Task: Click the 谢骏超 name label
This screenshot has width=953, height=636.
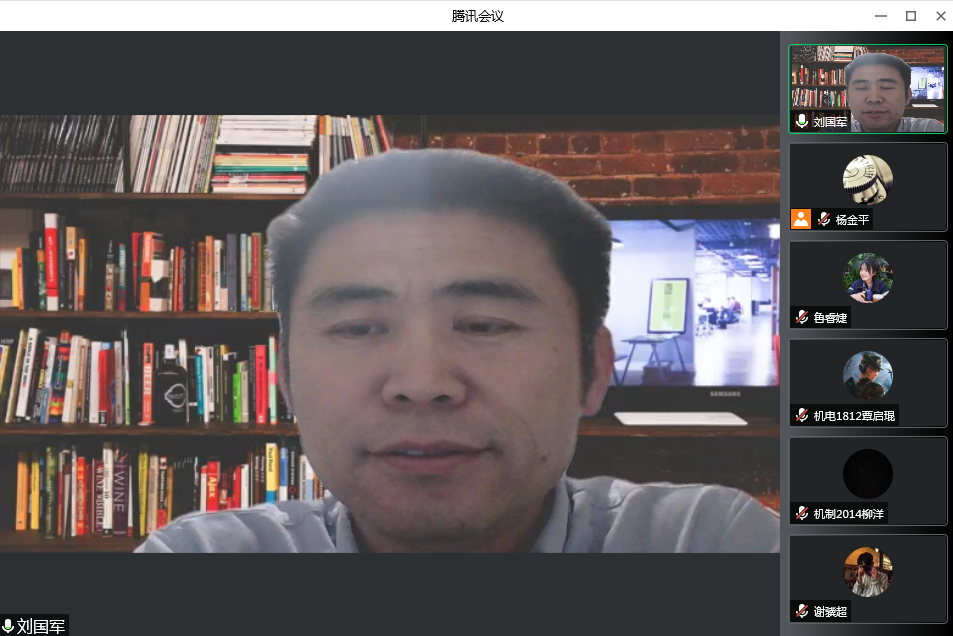Action: pyautogui.click(x=830, y=611)
